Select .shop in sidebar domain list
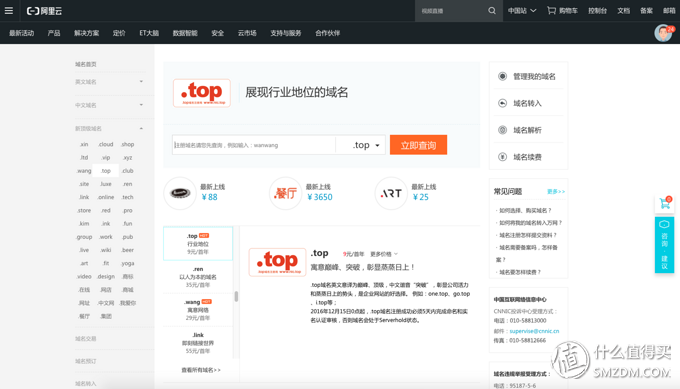680x389 pixels. click(128, 144)
